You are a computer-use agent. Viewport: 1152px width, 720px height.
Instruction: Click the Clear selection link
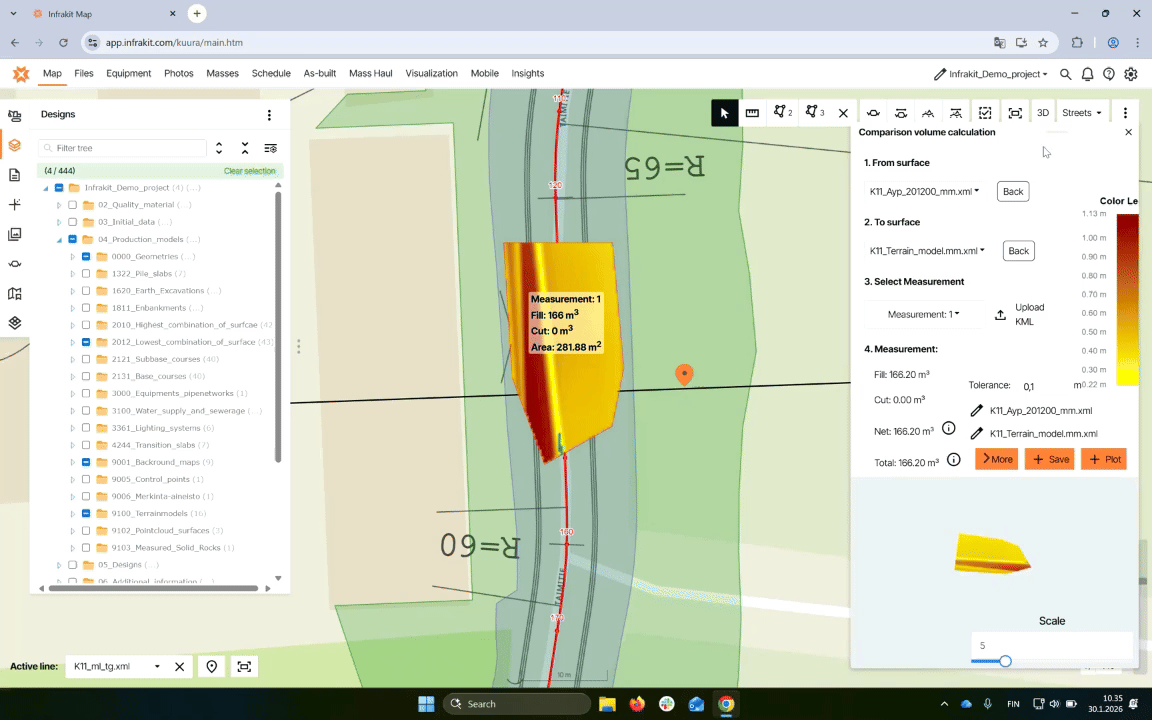click(x=249, y=171)
